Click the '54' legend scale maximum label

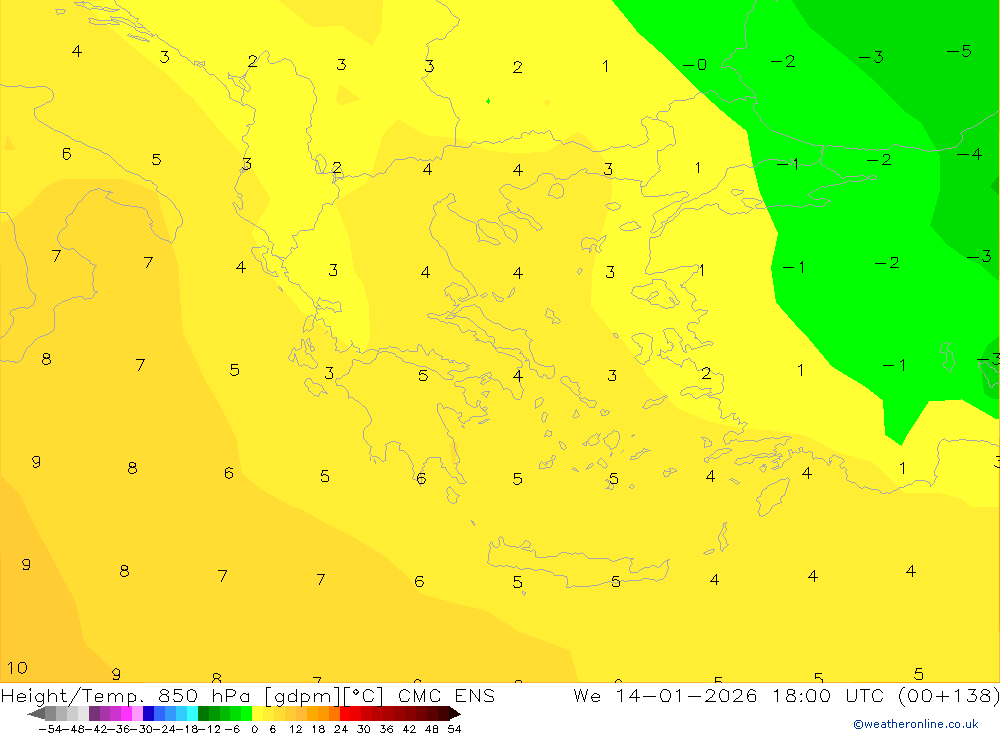pos(454,729)
